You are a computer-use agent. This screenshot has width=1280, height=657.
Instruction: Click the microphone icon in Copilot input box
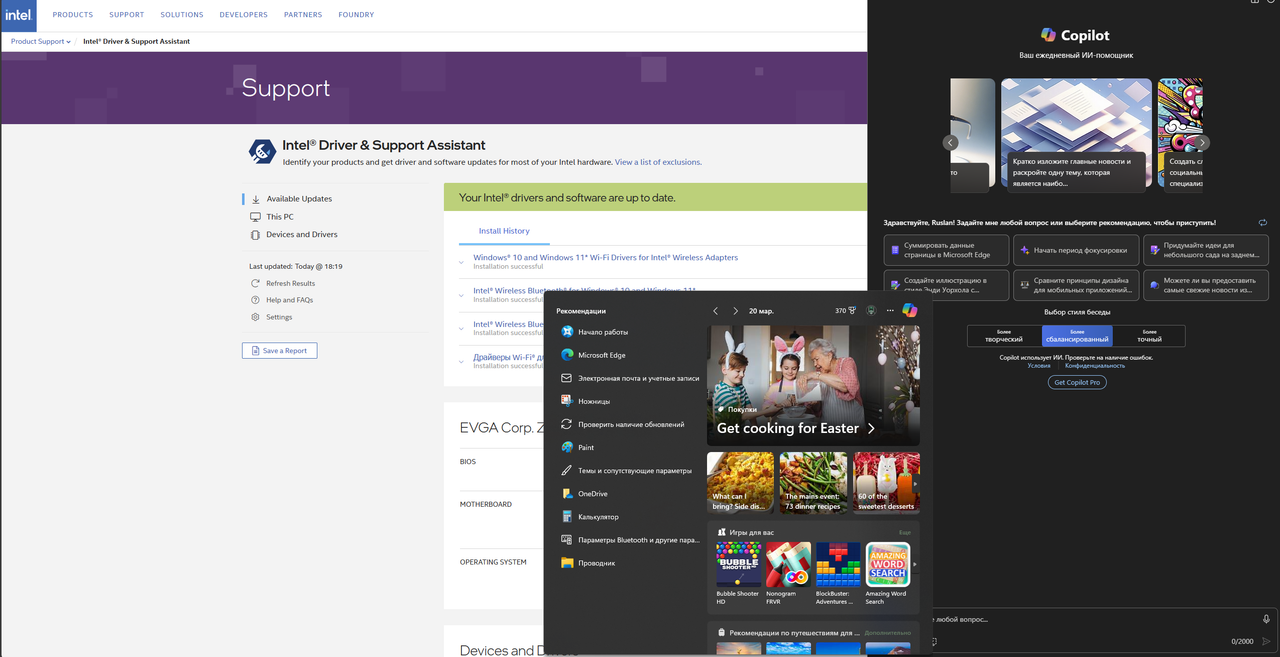[1266, 620]
